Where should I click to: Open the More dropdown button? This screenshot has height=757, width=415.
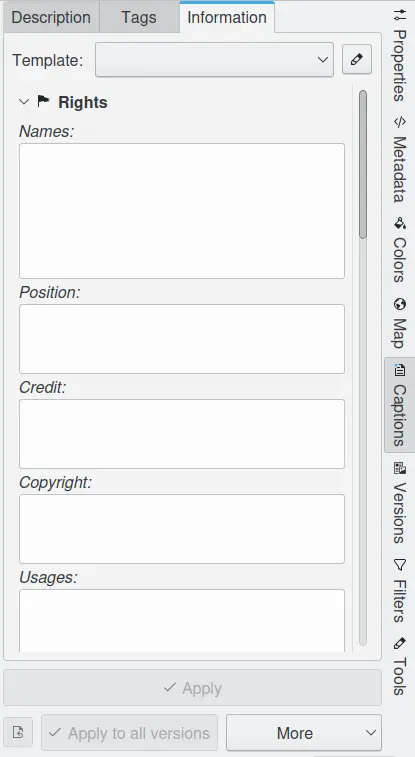(x=304, y=733)
